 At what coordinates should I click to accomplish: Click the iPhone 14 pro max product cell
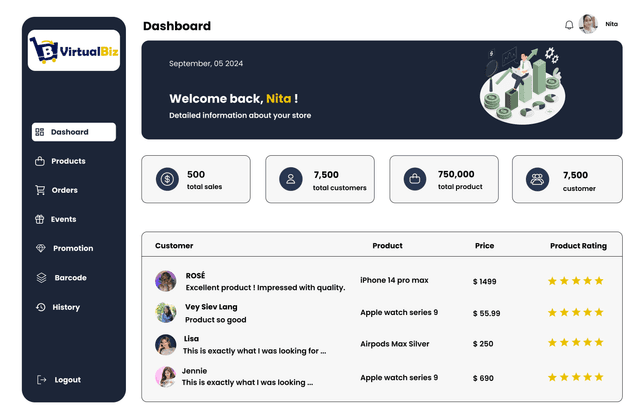pyautogui.click(x=394, y=280)
